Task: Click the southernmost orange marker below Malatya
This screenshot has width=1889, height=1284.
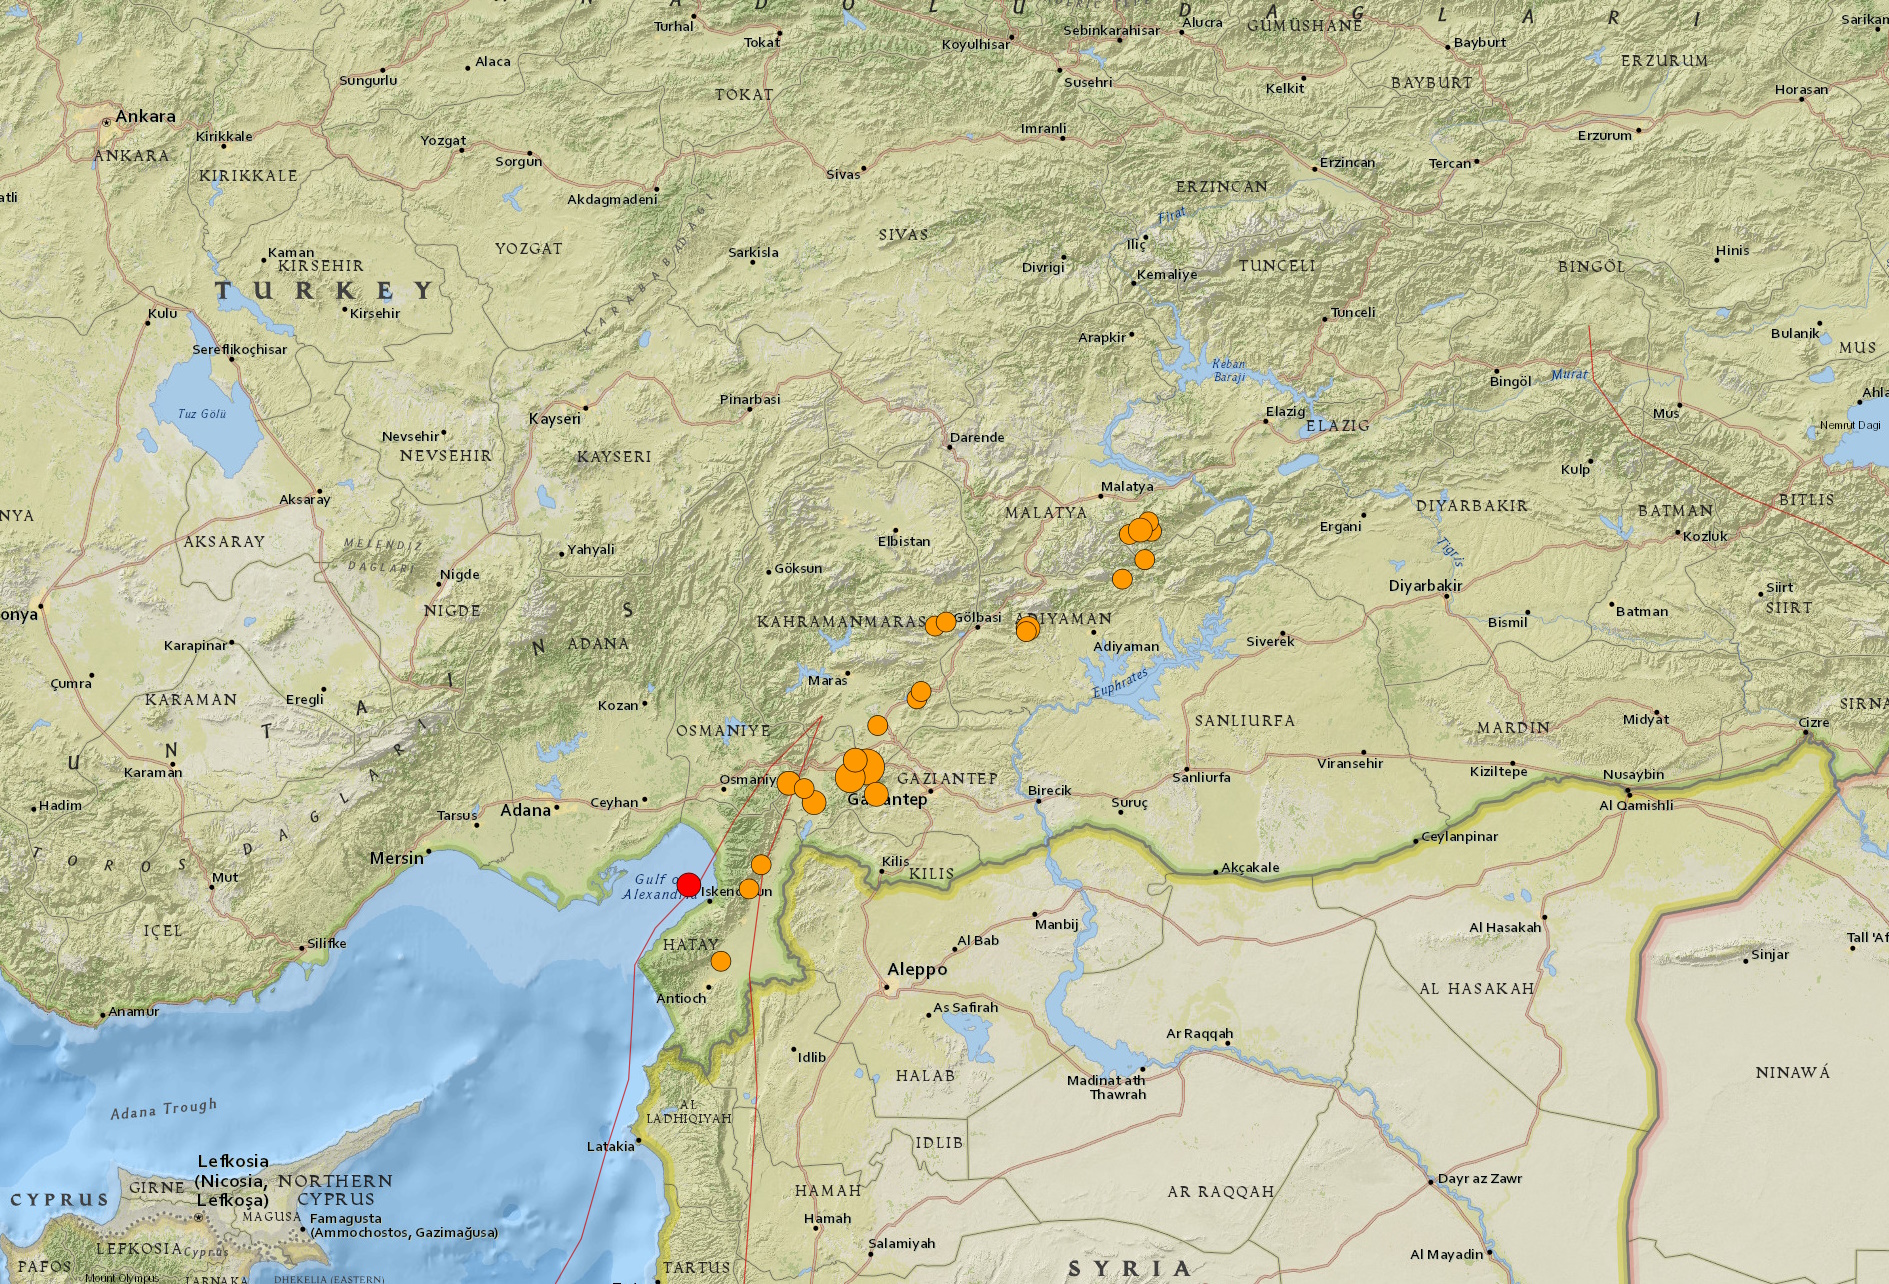Action: click(x=1122, y=579)
